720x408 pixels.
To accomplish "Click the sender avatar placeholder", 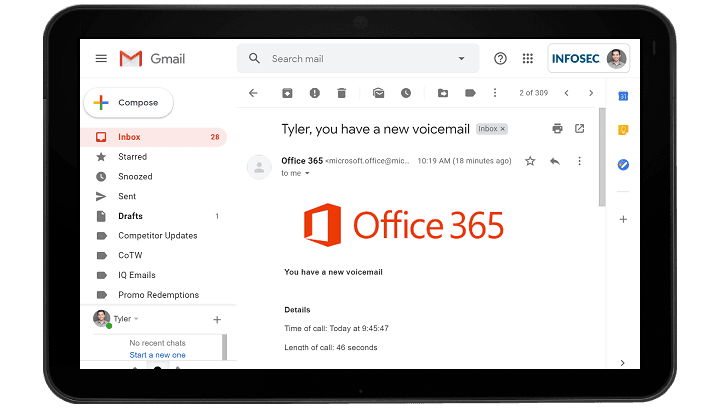I will (259, 167).
